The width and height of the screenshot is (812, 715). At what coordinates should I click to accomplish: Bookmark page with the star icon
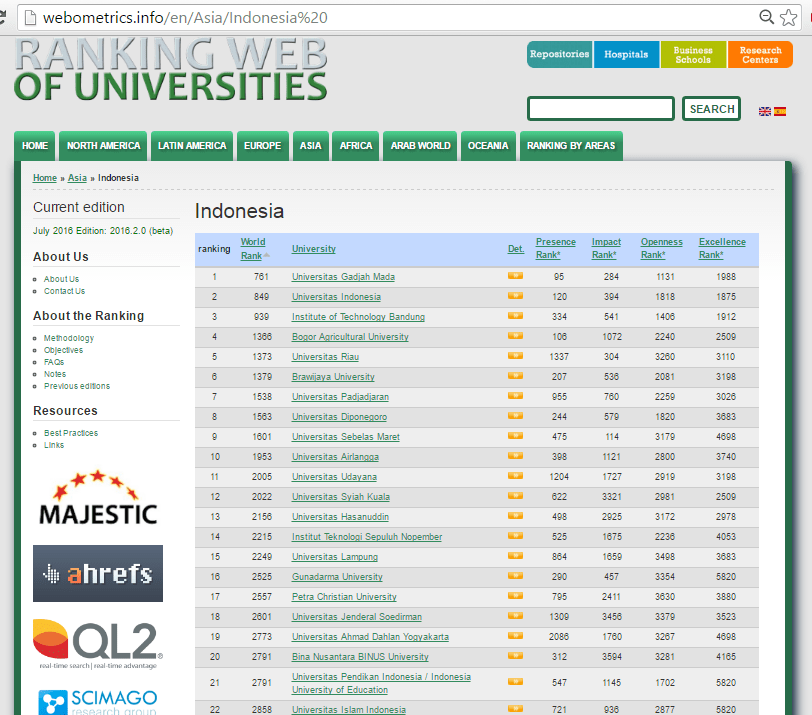[788, 18]
